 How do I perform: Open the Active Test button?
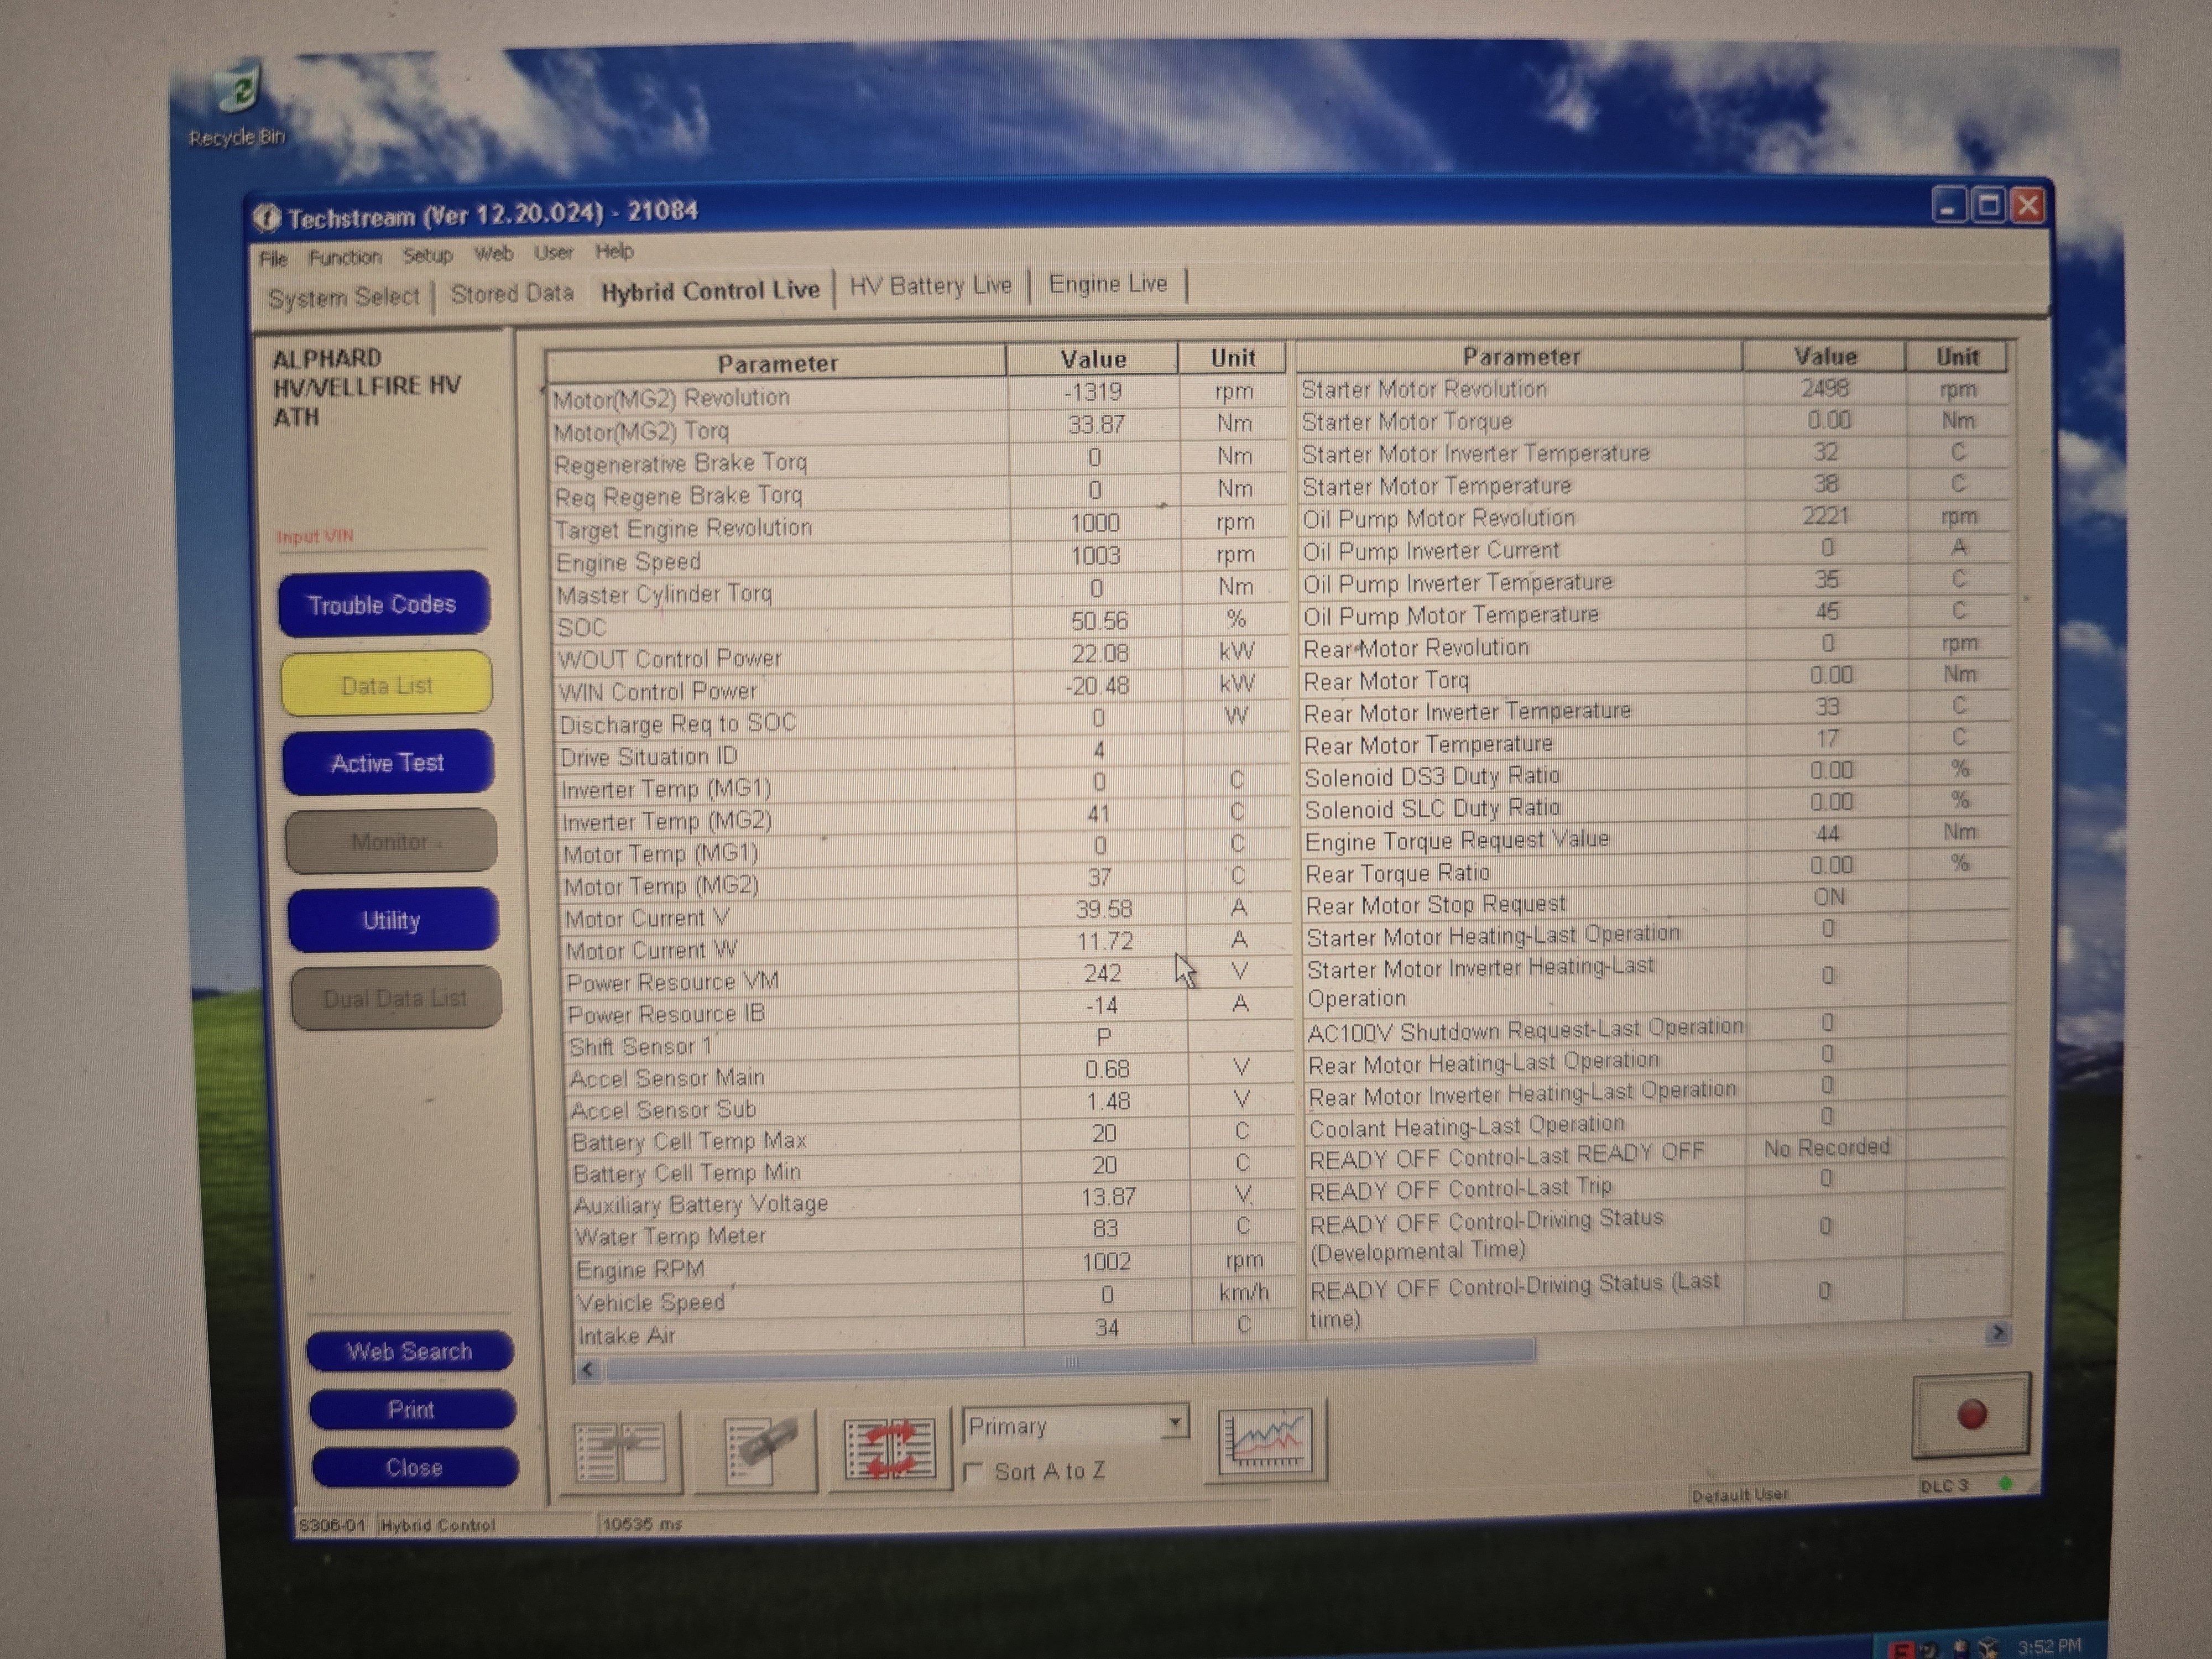(387, 762)
